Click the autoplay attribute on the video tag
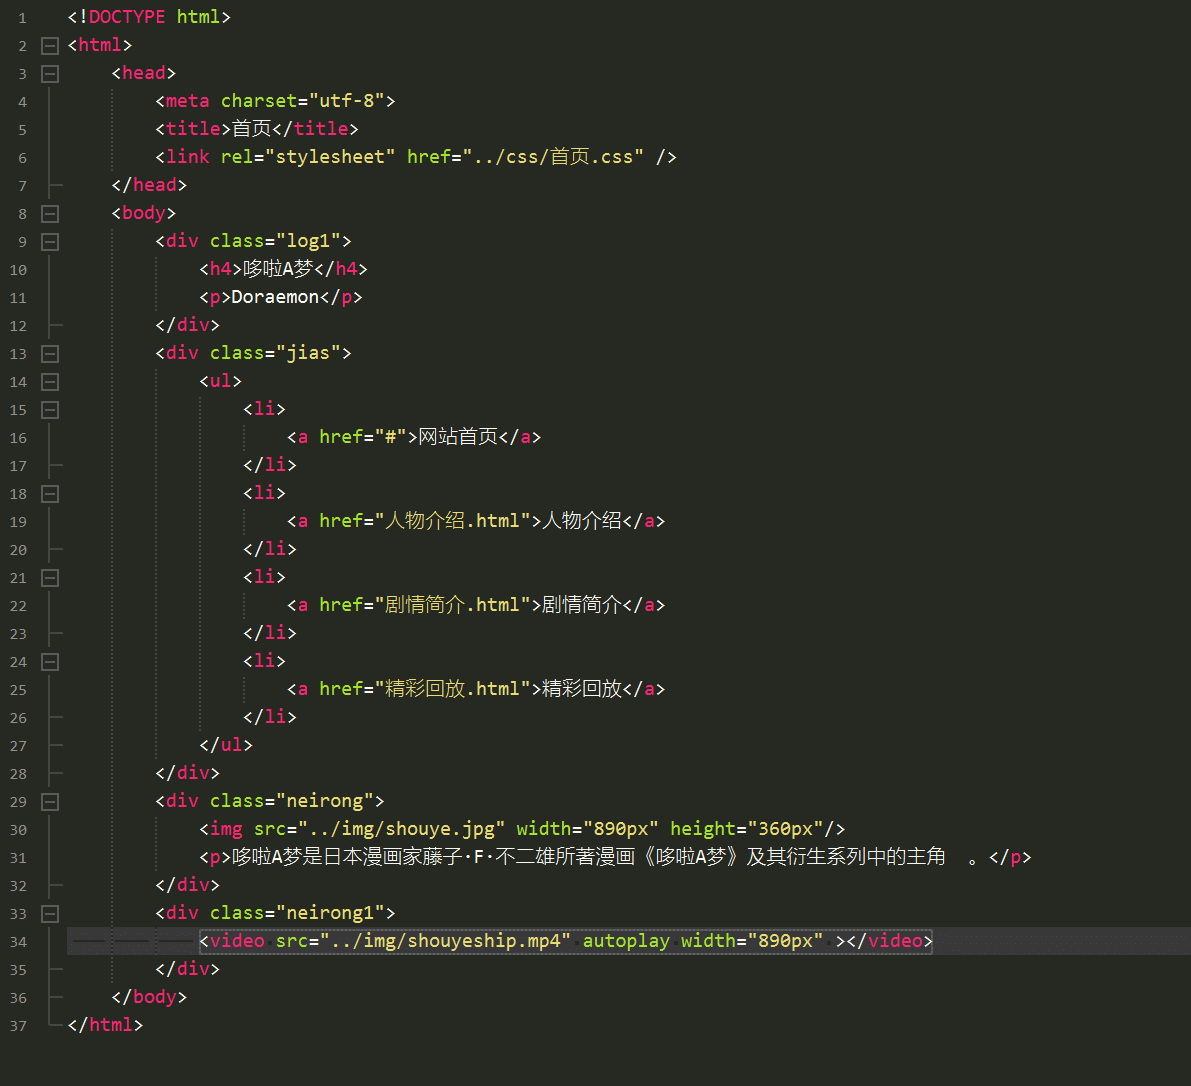This screenshot has width=1191, height=1086. click(x=626, y=941)
